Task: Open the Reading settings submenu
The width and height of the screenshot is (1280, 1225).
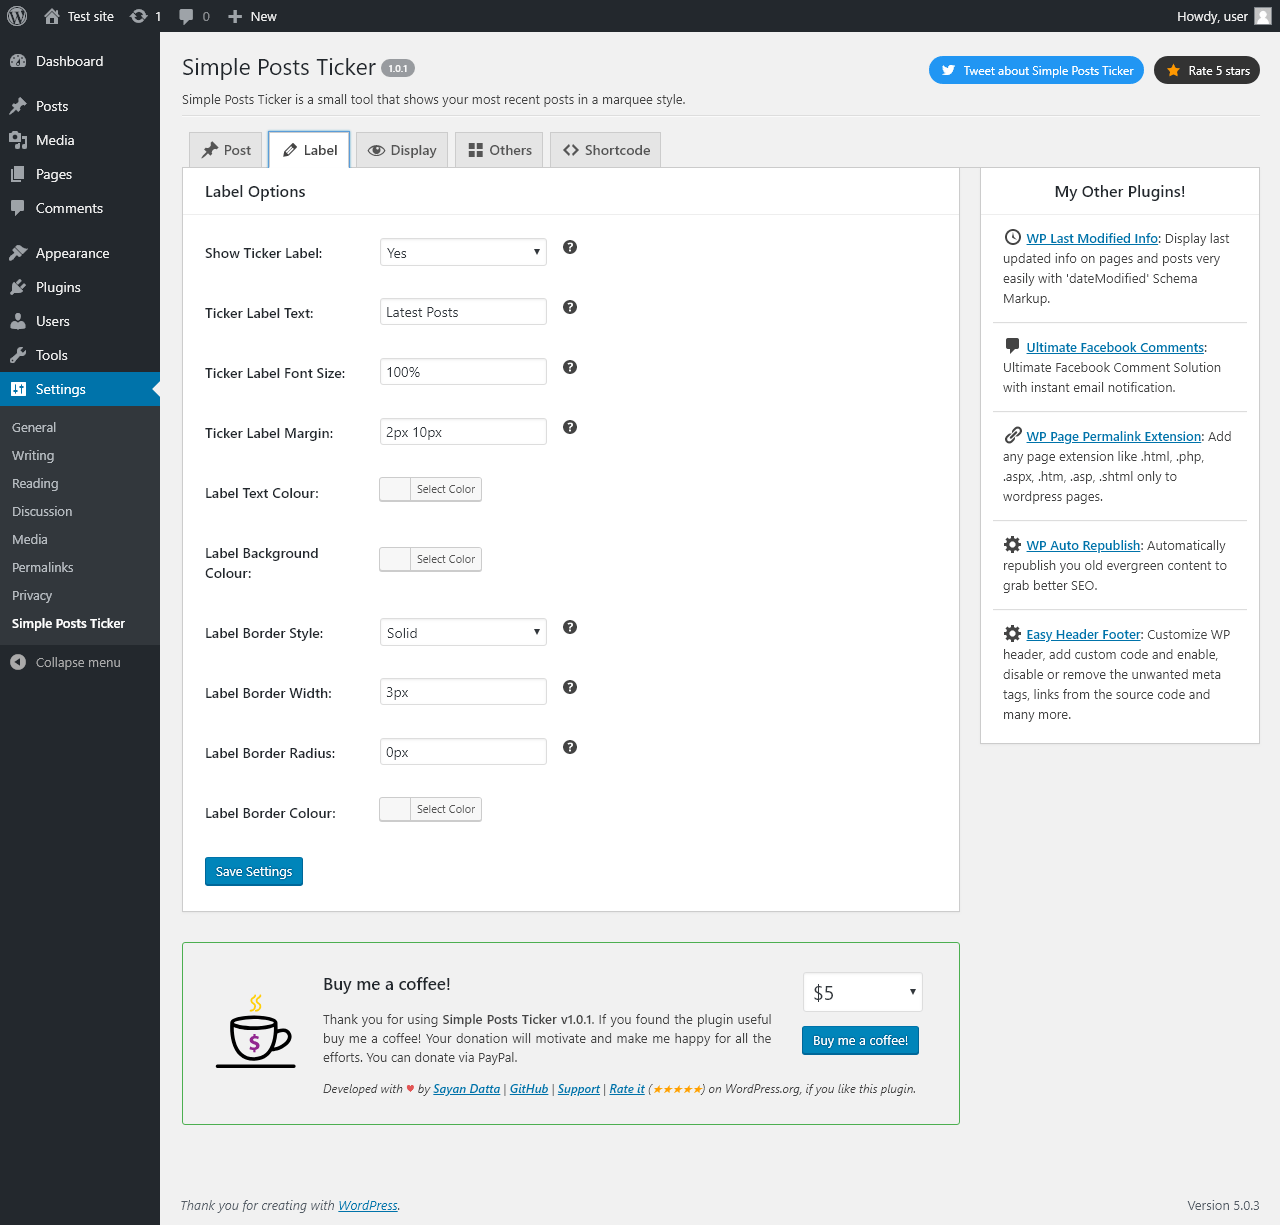Action: (x=35, y=483)
